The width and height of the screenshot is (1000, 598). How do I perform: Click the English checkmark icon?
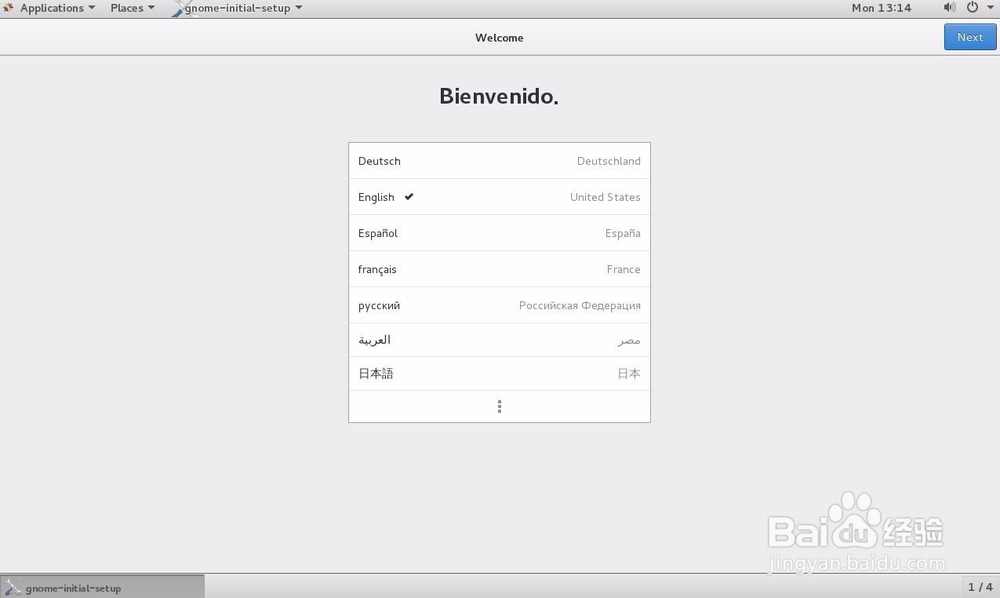pos(409,196)
